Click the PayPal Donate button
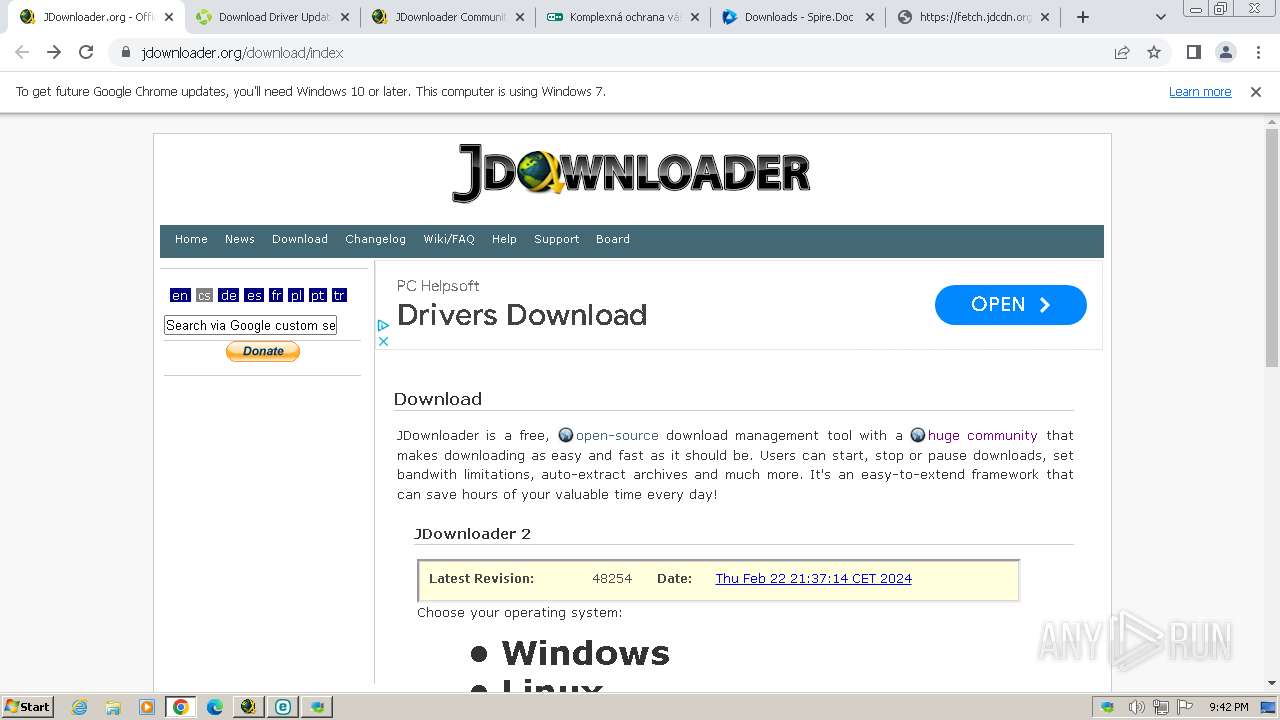This screenshot has width=1280, height=720. click(x=263, y=351)
